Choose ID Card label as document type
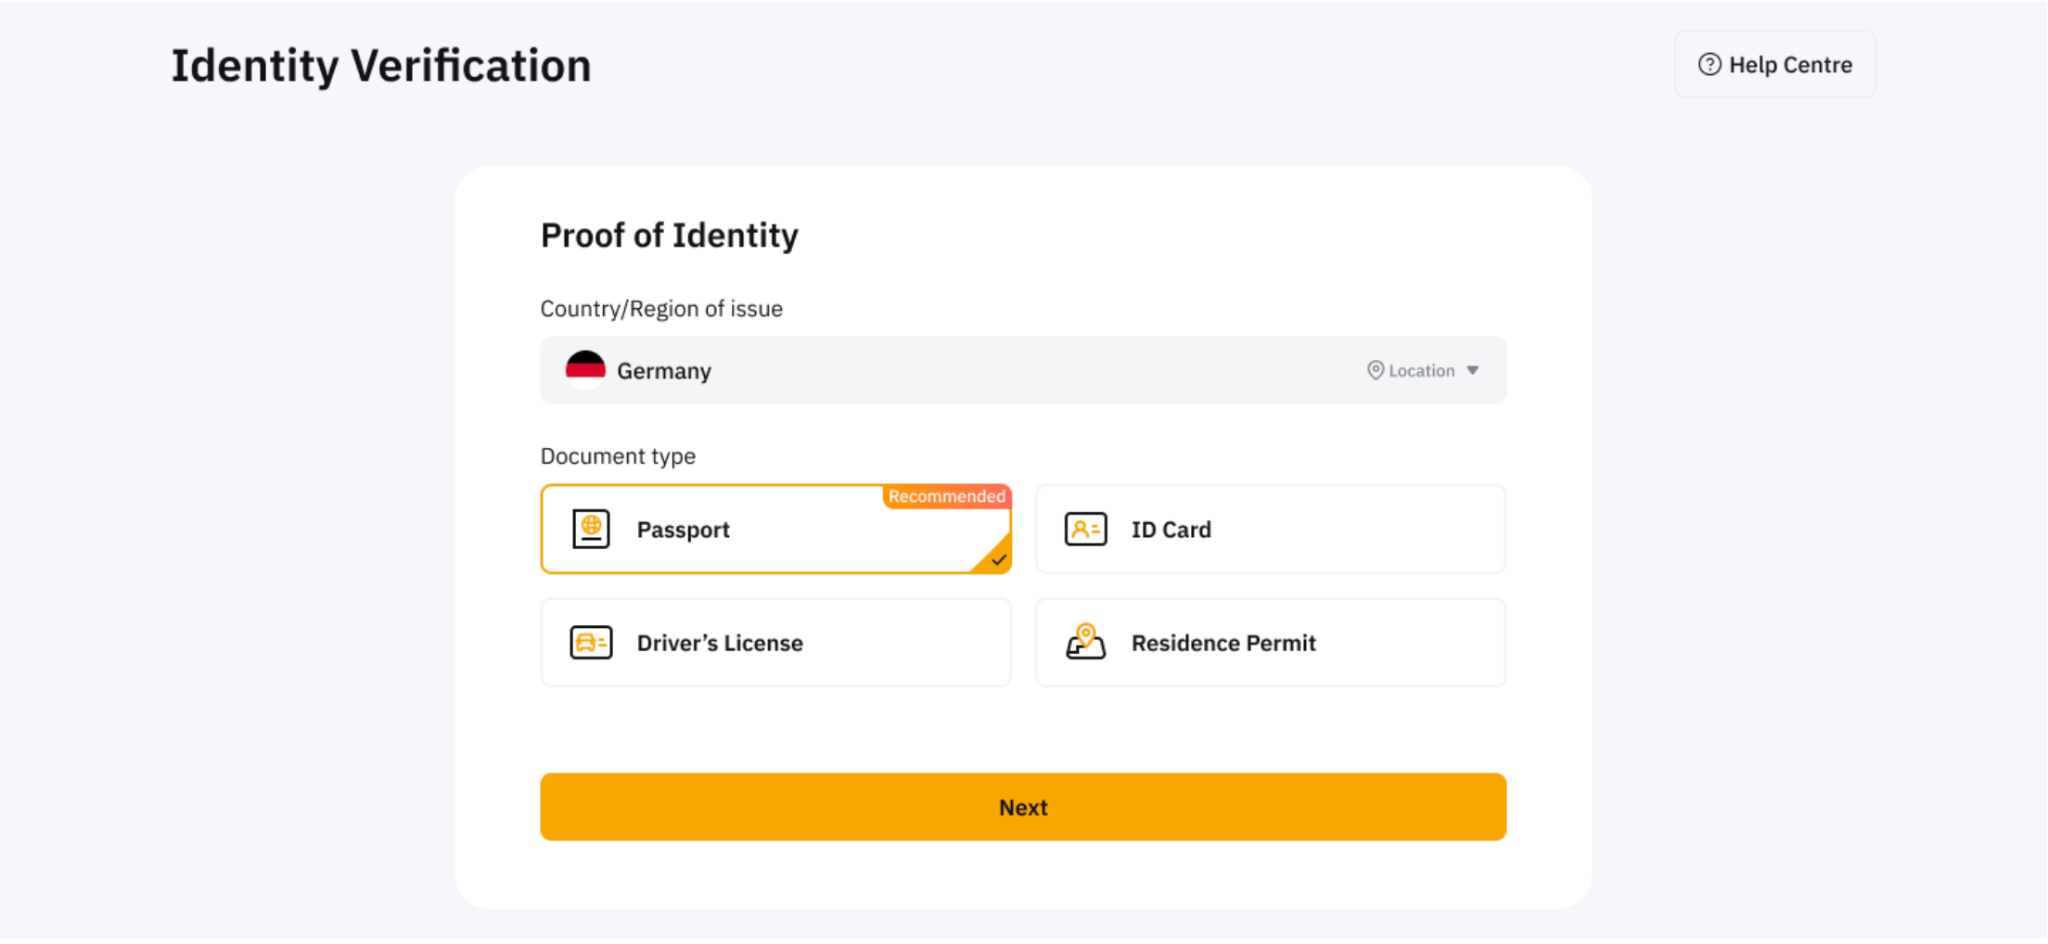 [1171, 530]
